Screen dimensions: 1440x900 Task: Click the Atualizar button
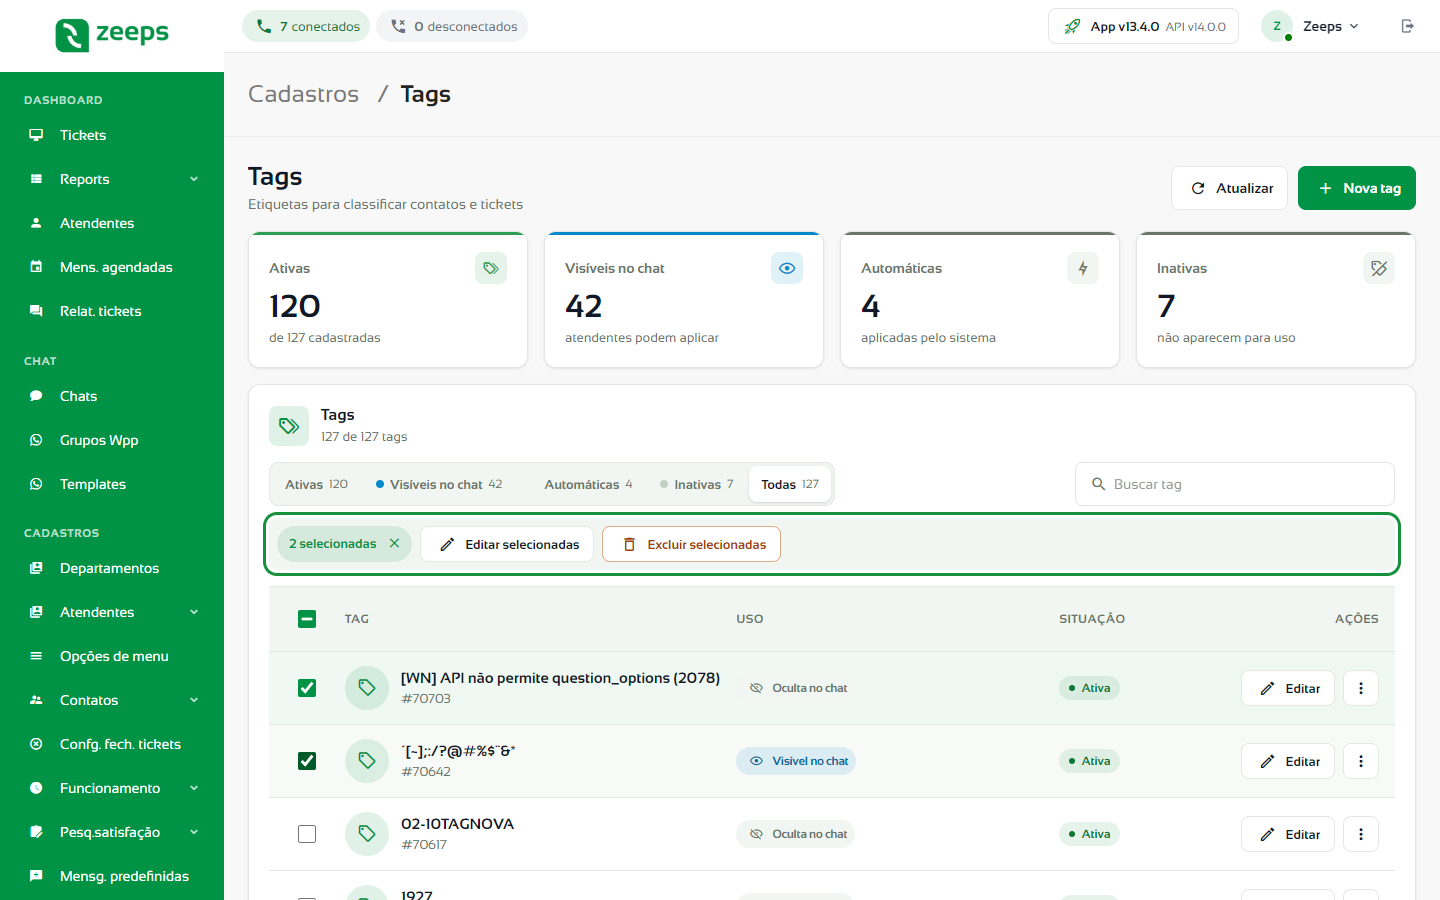[1229, 188]
